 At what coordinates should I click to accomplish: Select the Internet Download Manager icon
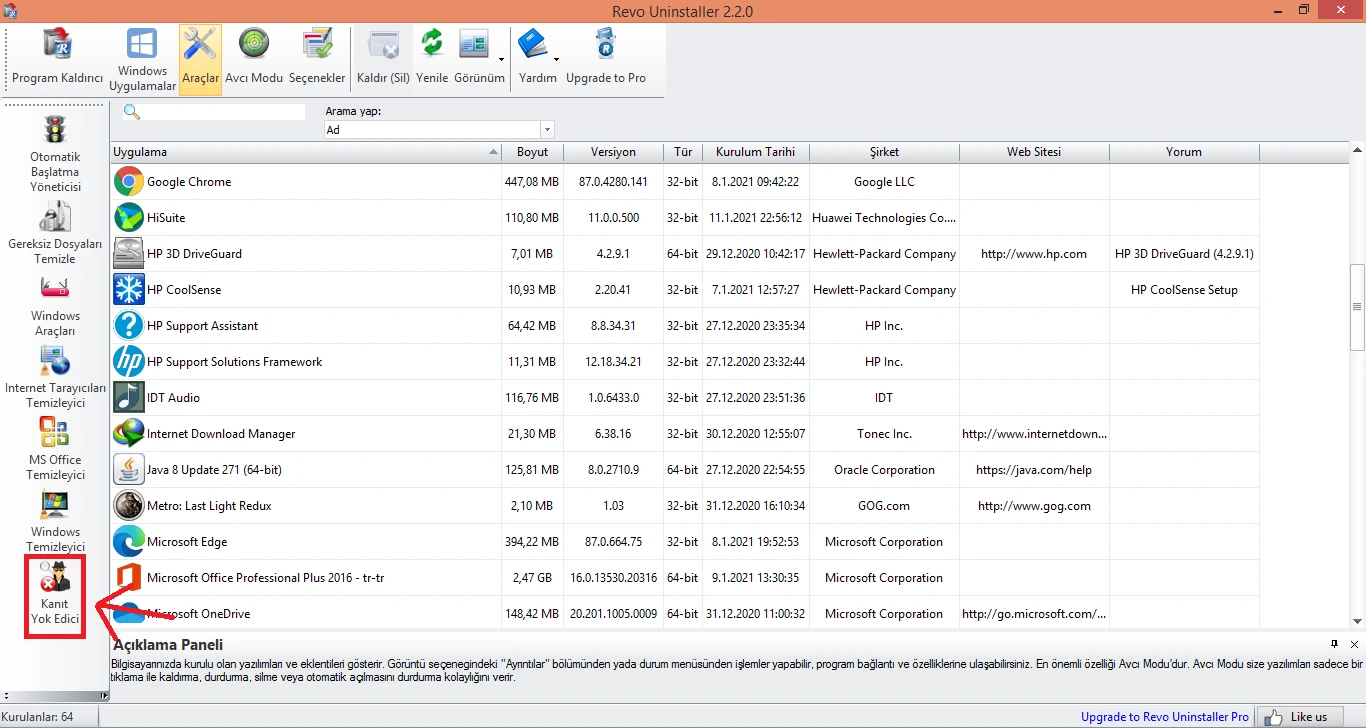point(129,434)
